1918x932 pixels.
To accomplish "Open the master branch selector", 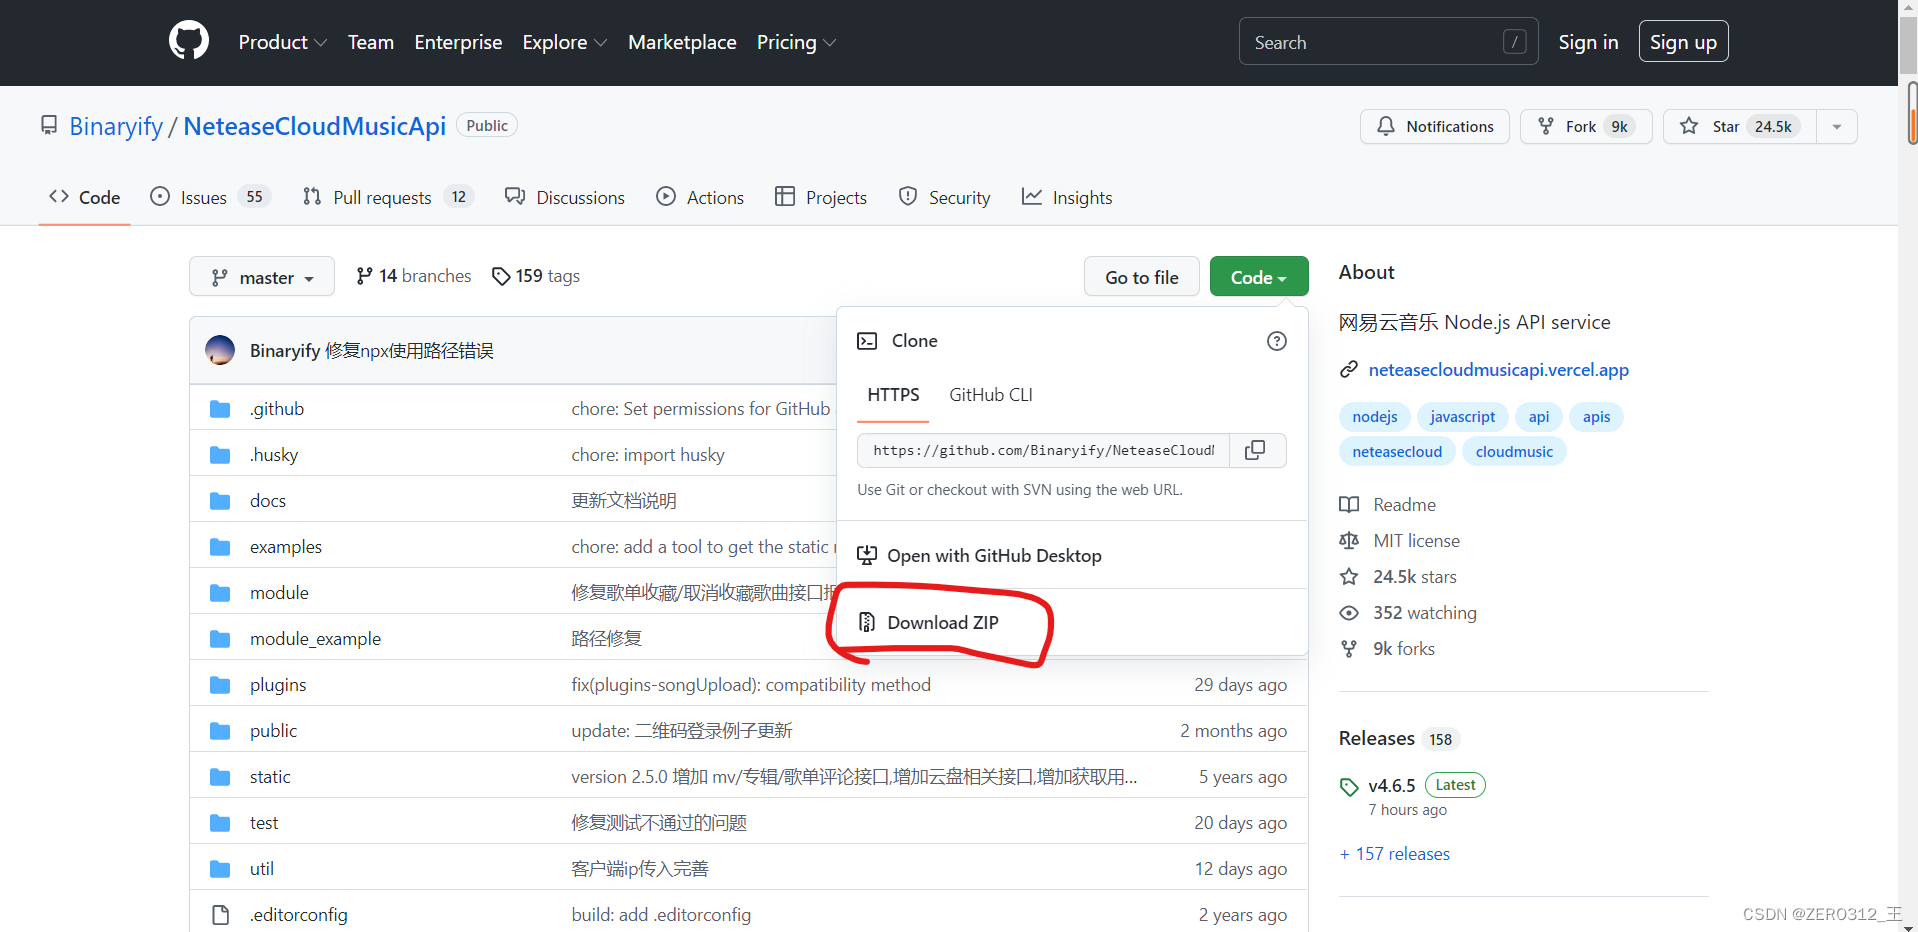I will tap(262, 277).
